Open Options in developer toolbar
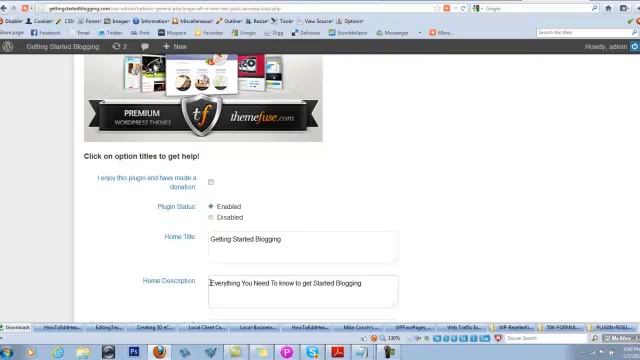Screen dimensions: 640x360 coord(350,21)
